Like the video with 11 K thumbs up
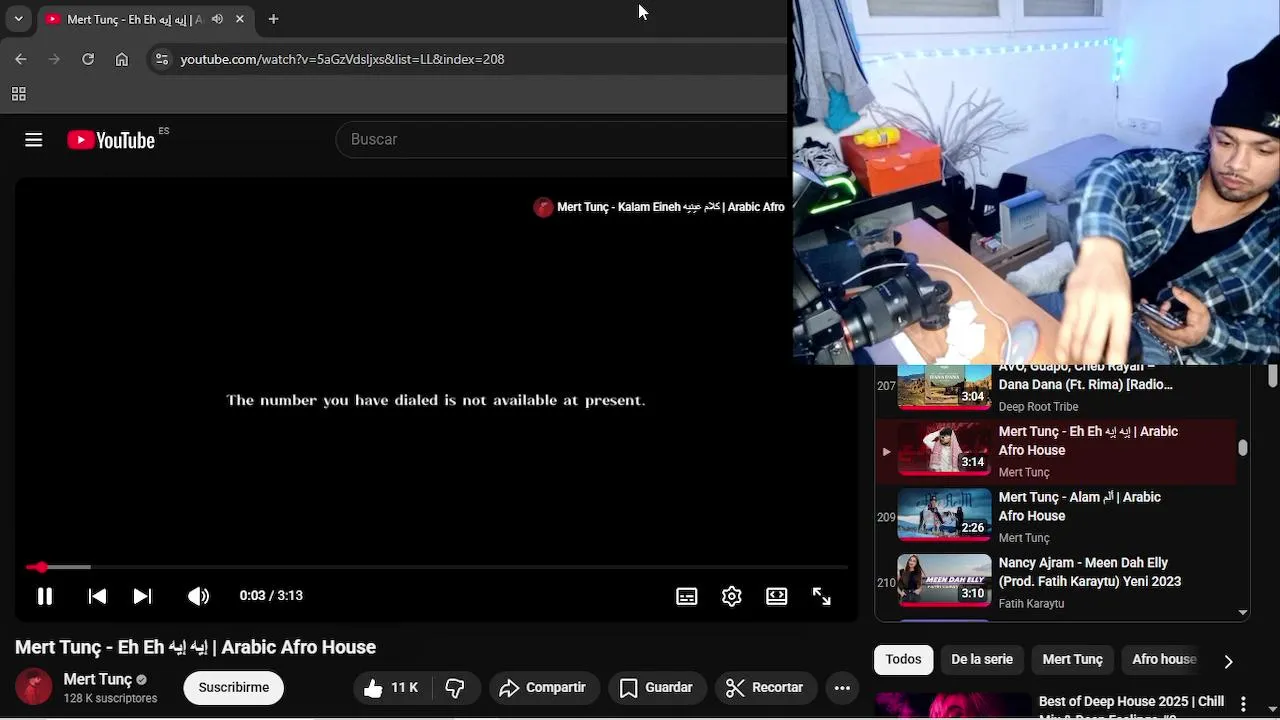1280x720 pixels. click(x=391, y=688)
